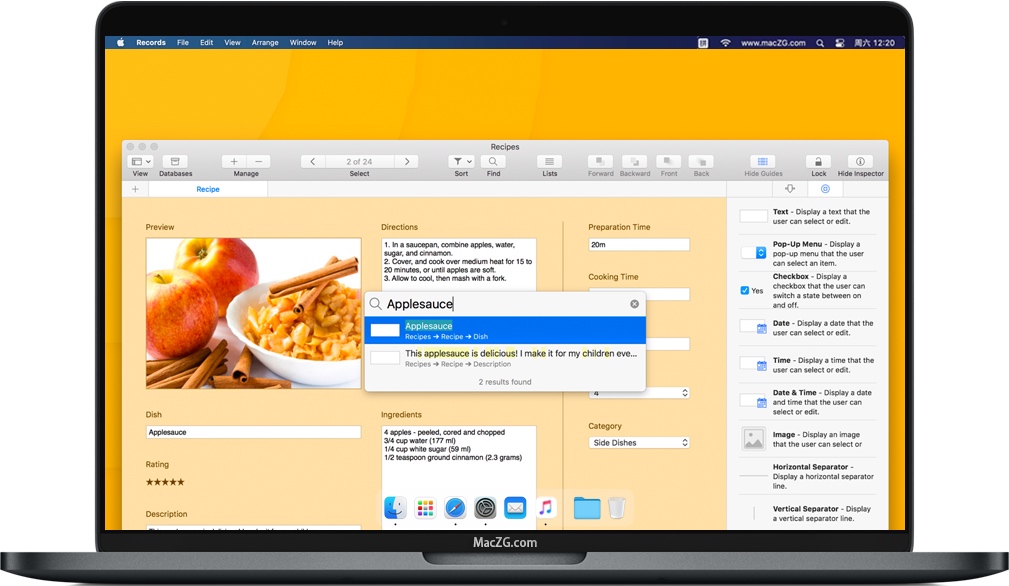Select the inspector elements library tab icon
The height and width of the screenshot is (586, 1009).
tap(790, 188)
